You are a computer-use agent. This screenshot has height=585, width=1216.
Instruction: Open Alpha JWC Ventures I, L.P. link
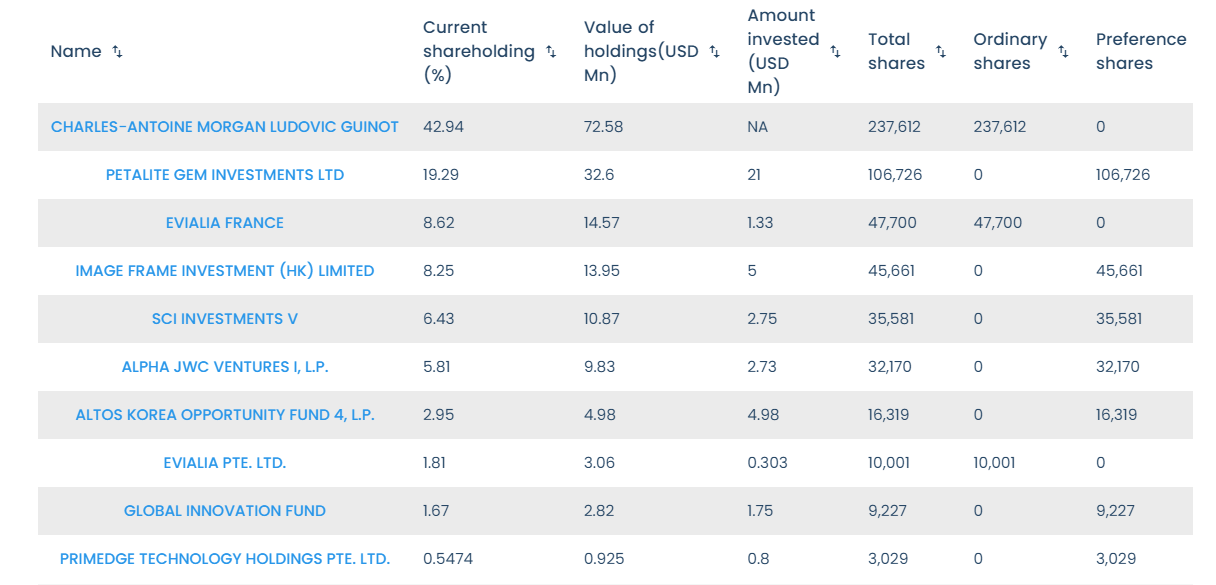point(225,367)
